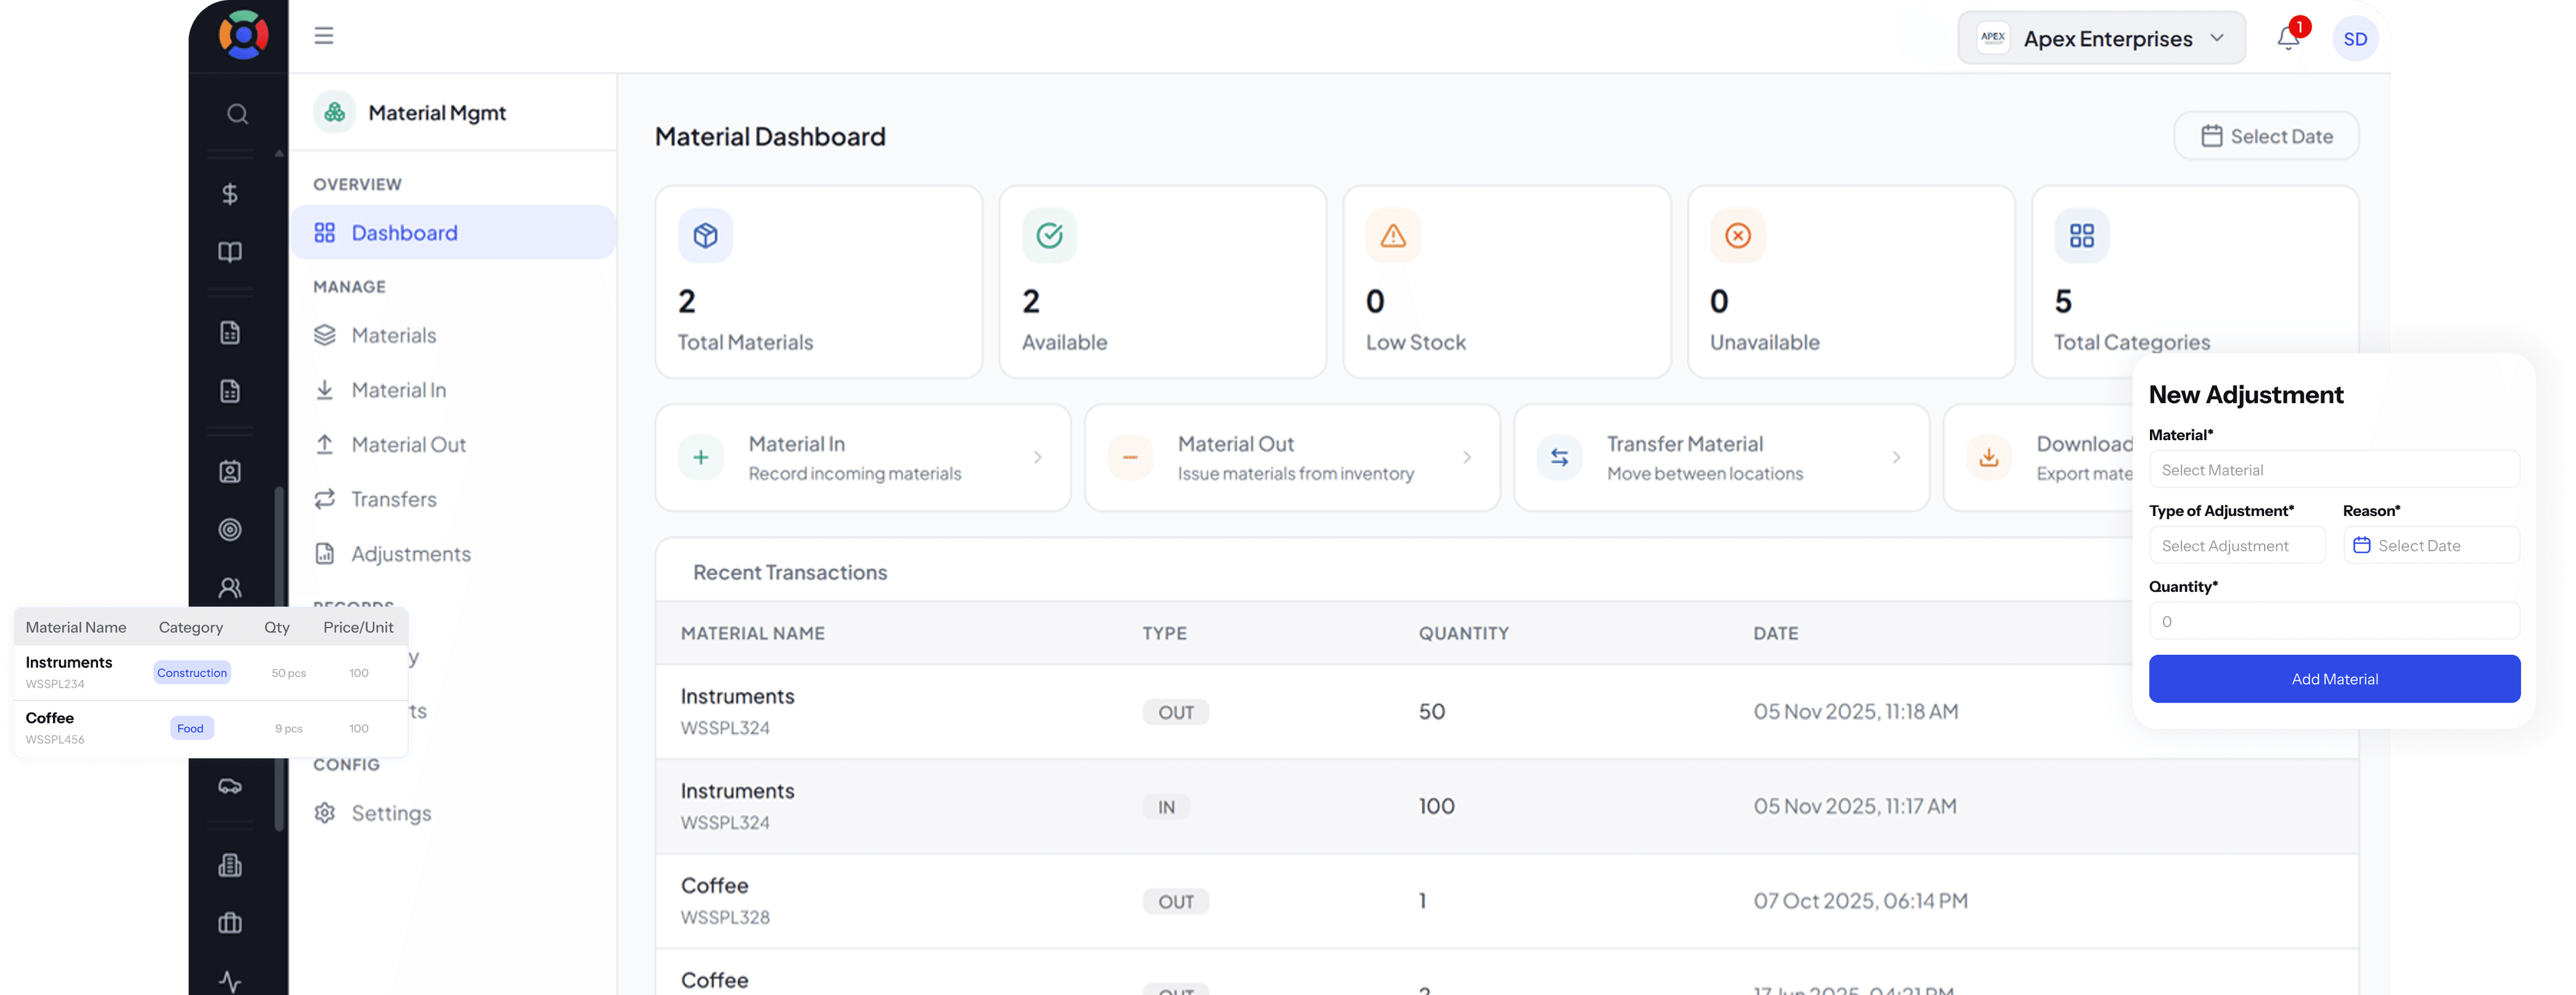2576x995 pixels.
Task: Click the sidebar vertical scrollbar
Action: pyautogui.click(x=280, y=659)
